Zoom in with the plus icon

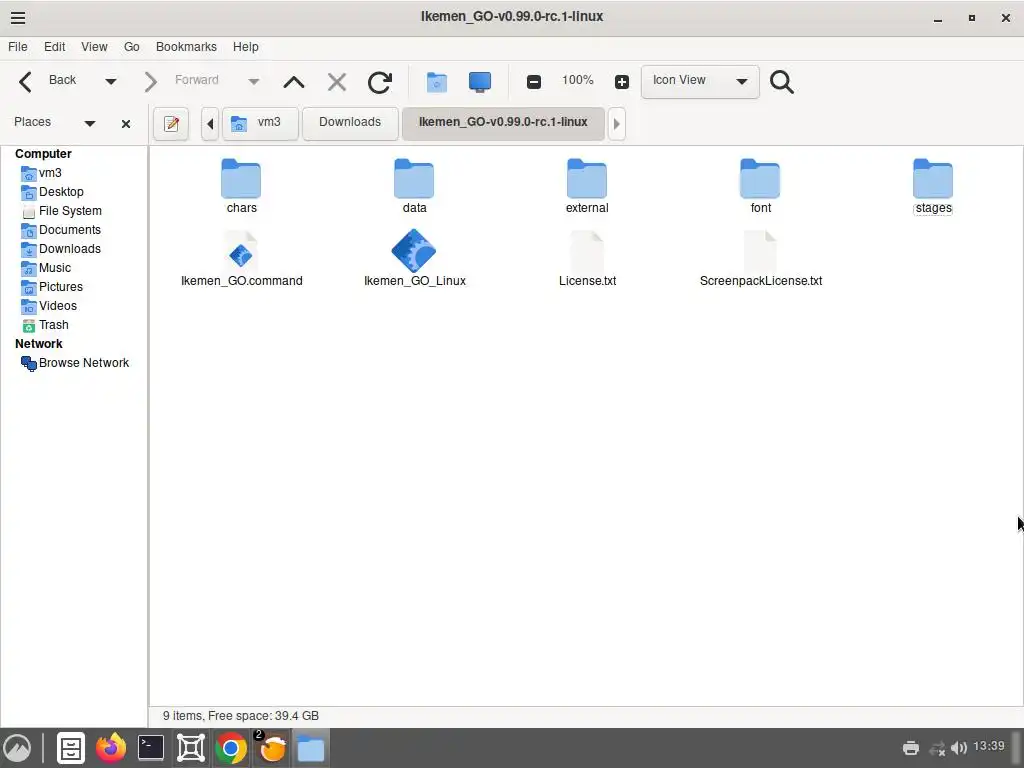(622, 82)
